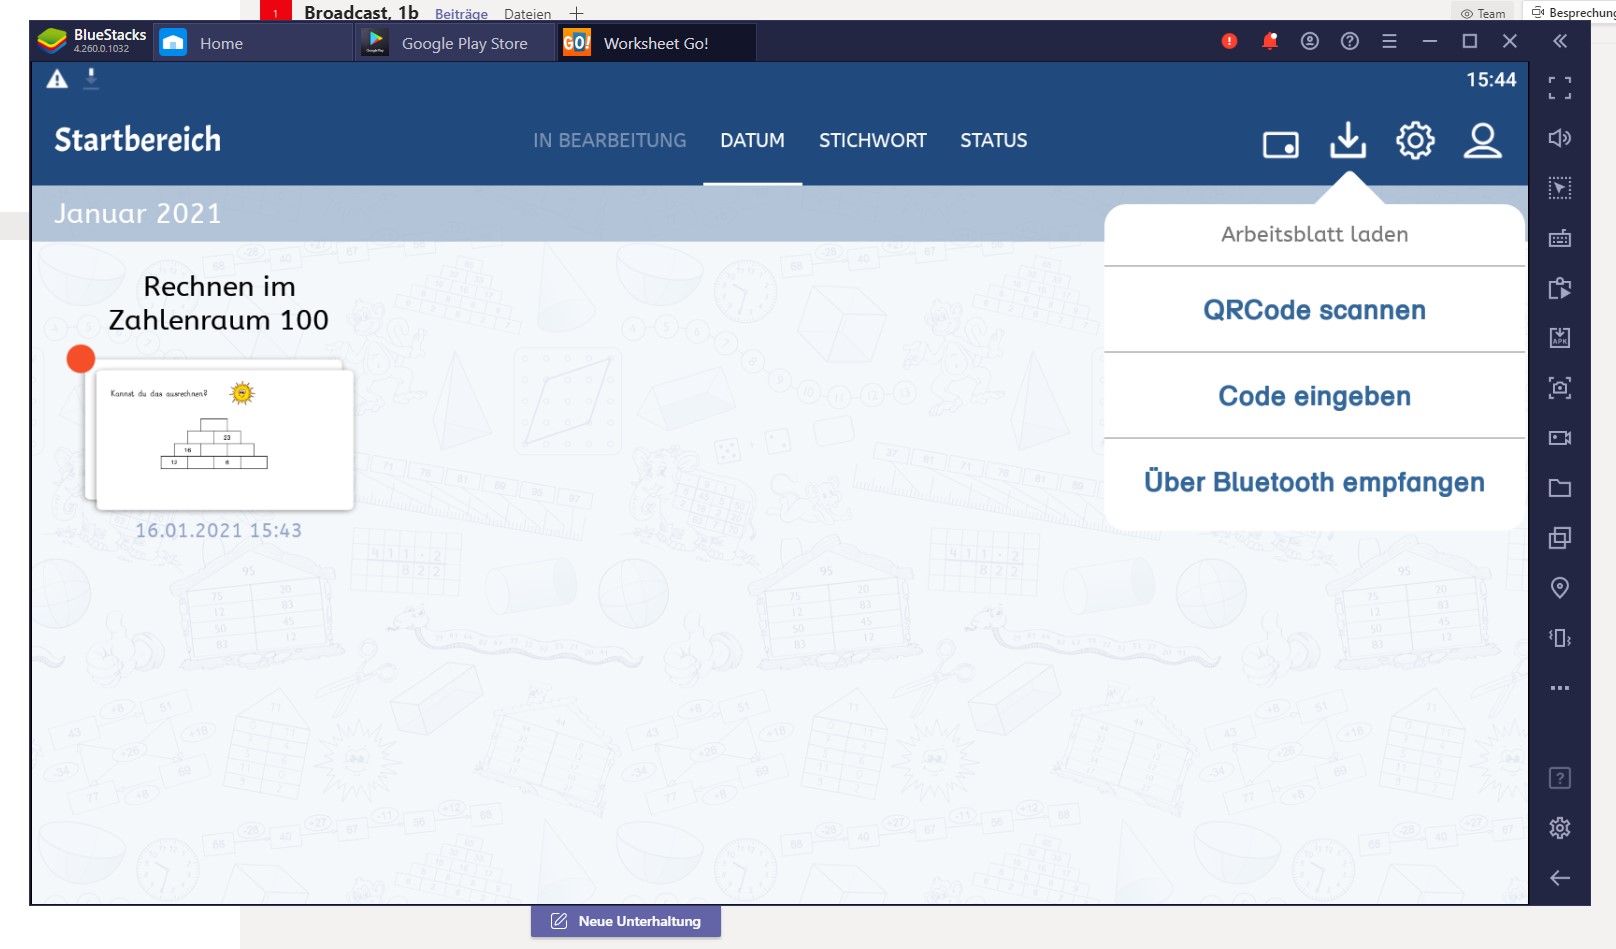This screenshot has width=1616, height=949.
Task: Click the BlueStacks location pin icon
Action: tap(1559, 588)
